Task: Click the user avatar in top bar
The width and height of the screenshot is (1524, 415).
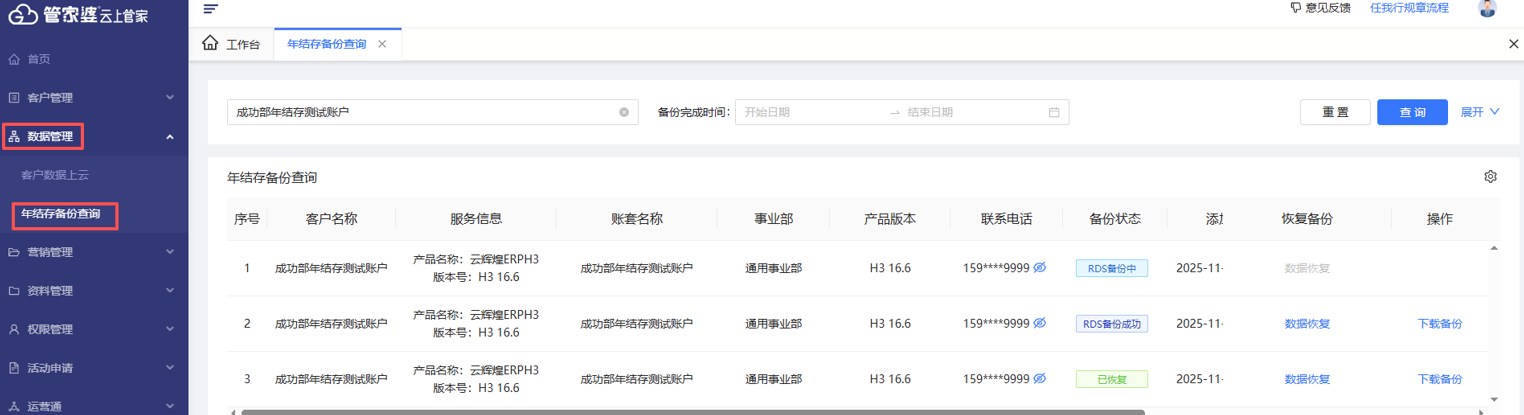Action: tap(1487, 9)
